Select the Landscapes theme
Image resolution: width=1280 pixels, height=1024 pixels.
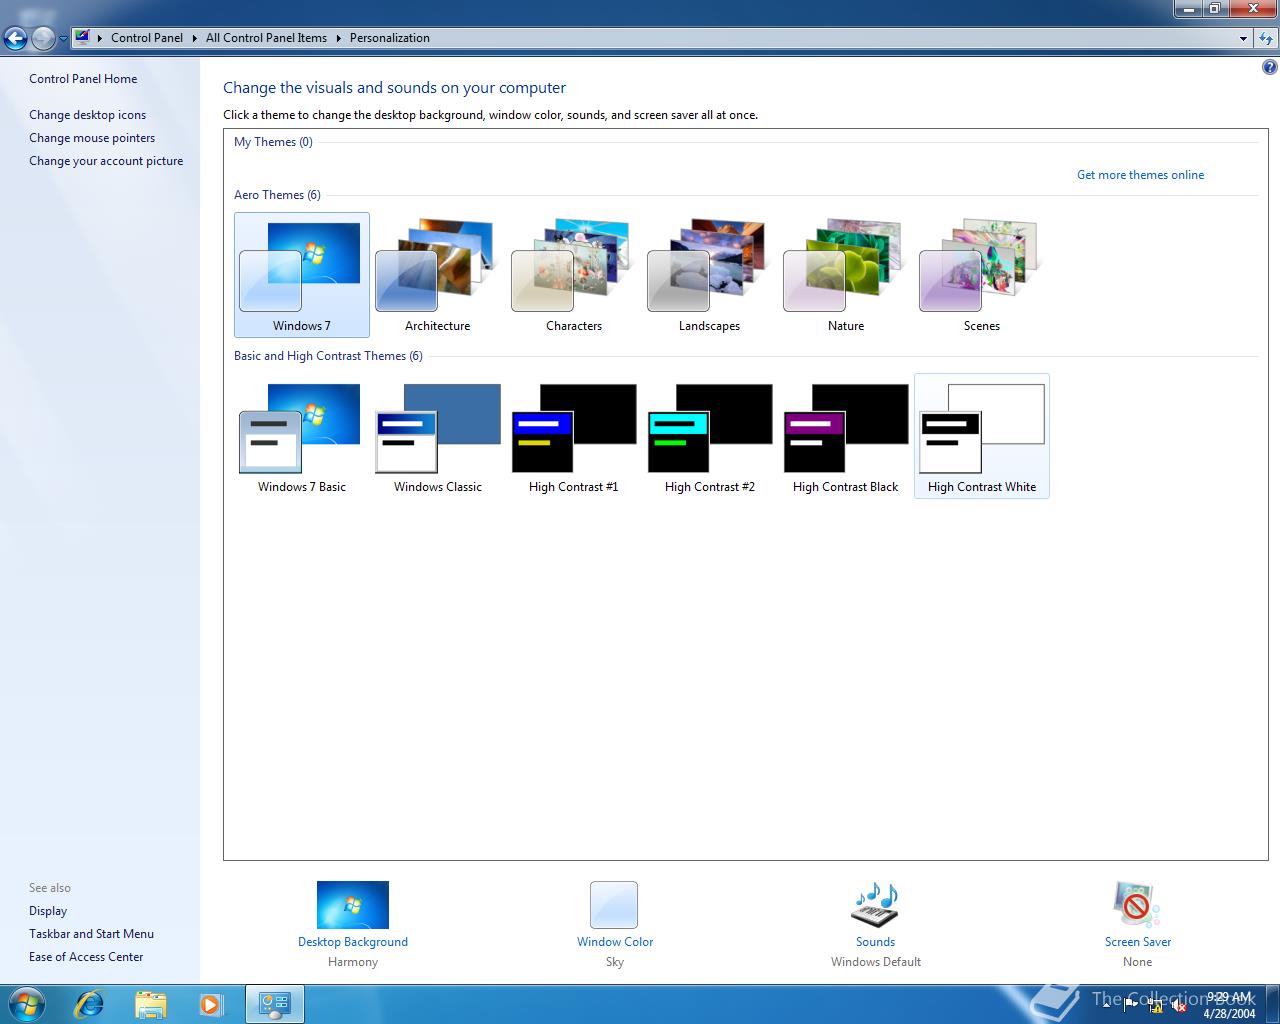709,275
